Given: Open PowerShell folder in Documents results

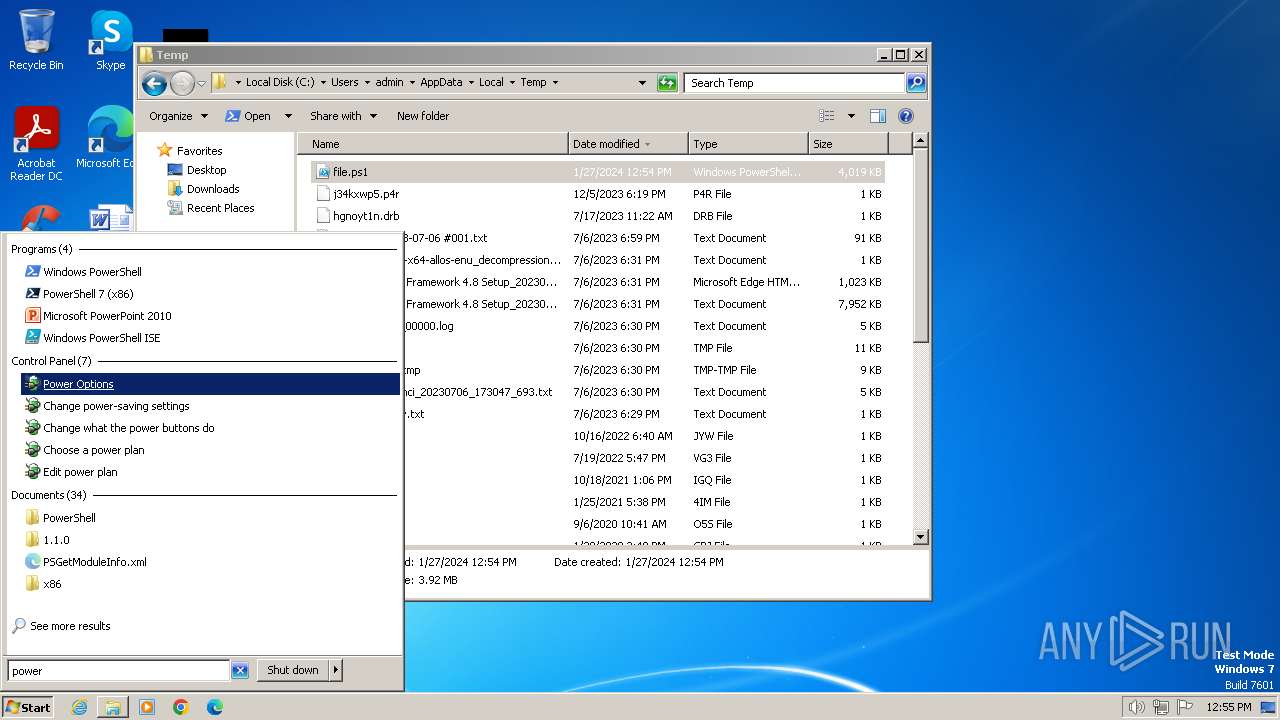Looking at the screenshot, I should 69,518.
